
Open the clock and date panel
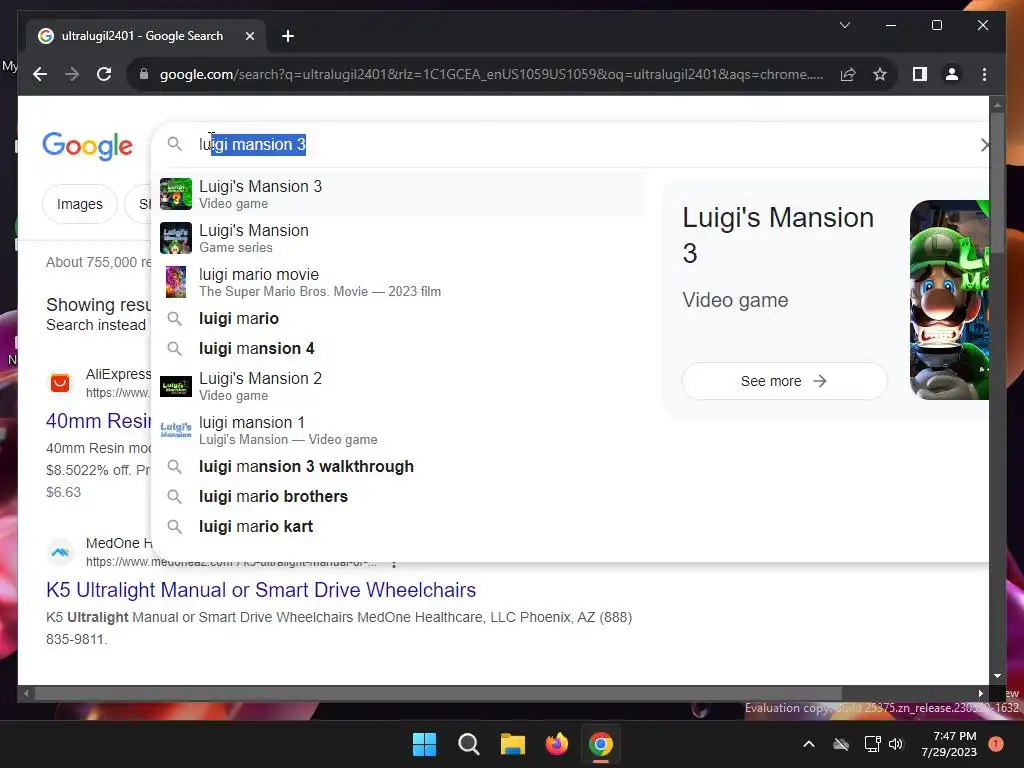[x=949, y=744]
